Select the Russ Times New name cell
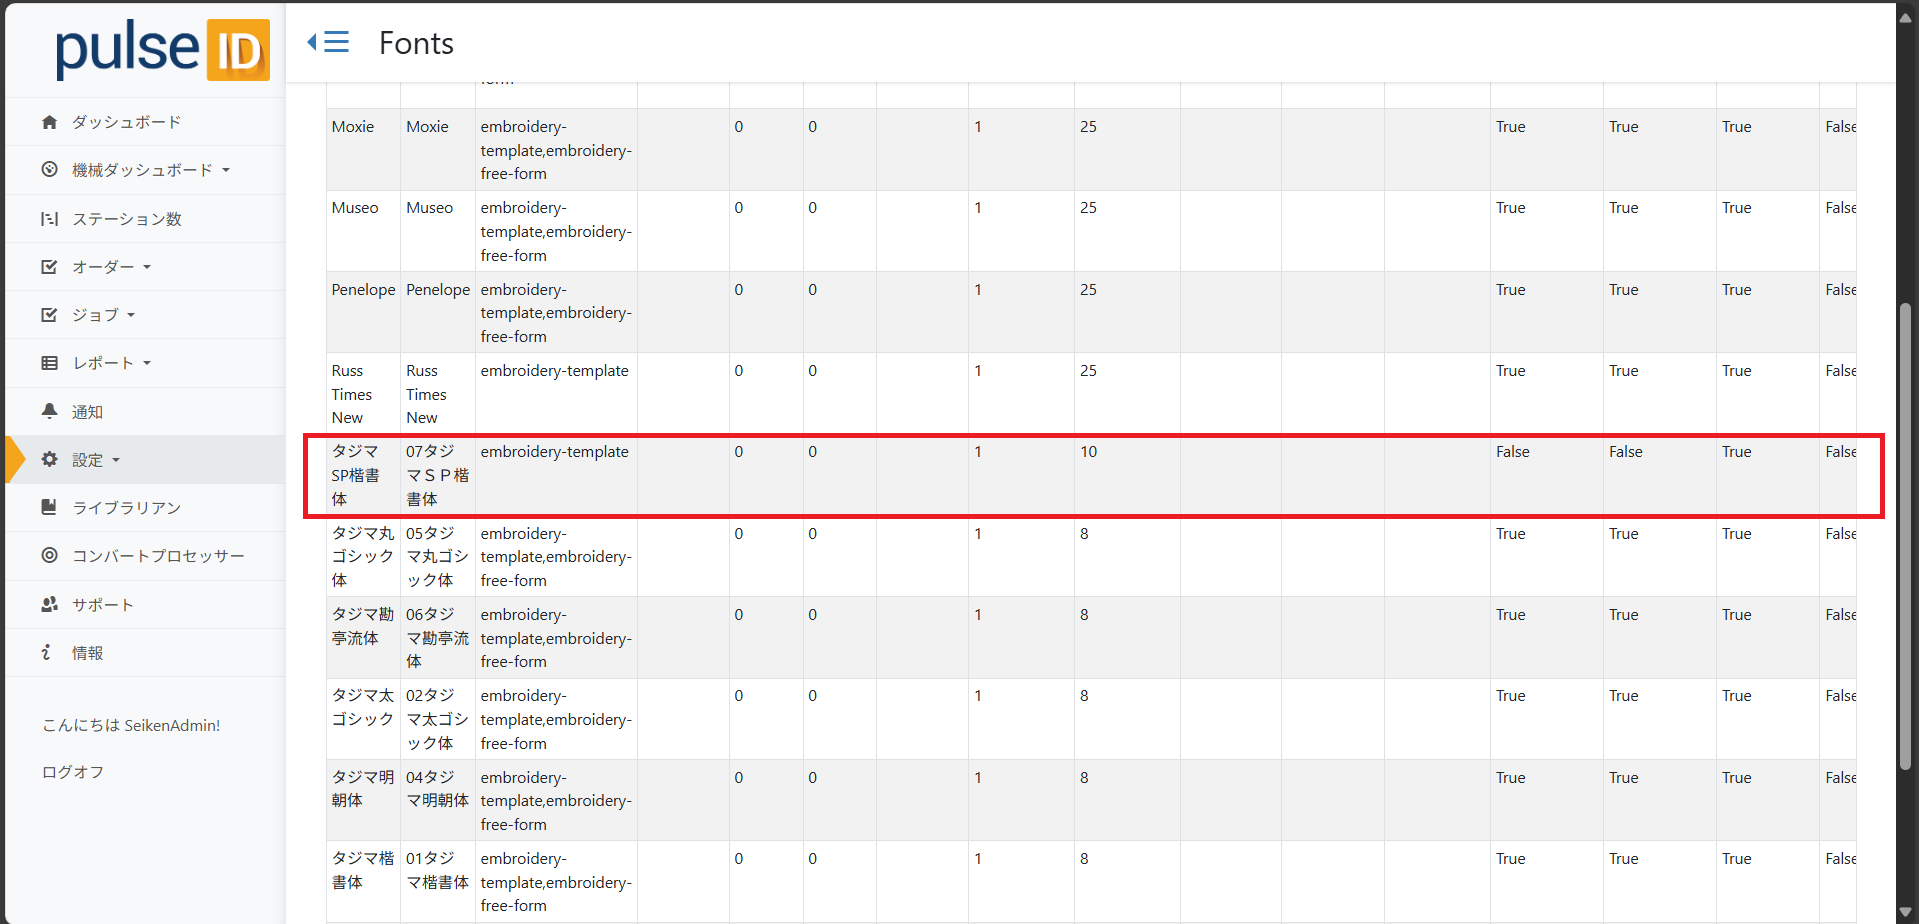Viewport: 1919px width, 924px height. tap(363, 393)
